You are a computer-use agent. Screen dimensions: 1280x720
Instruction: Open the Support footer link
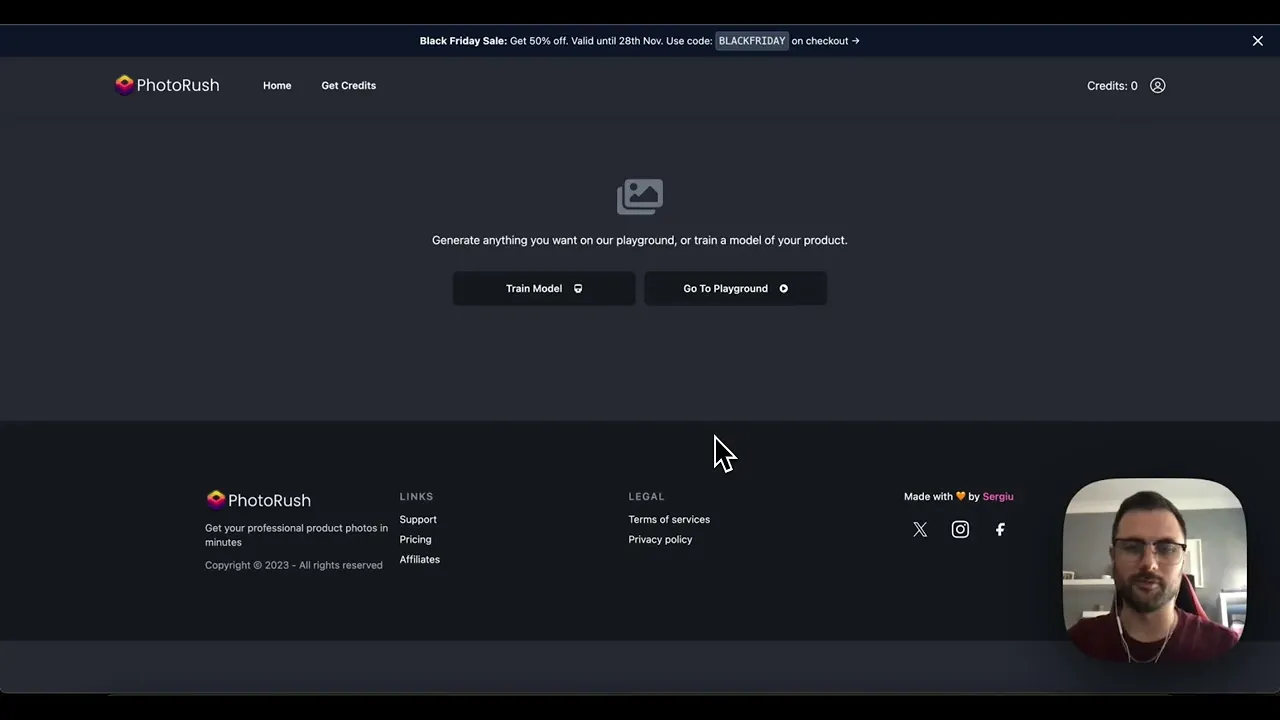click(418, 520)
